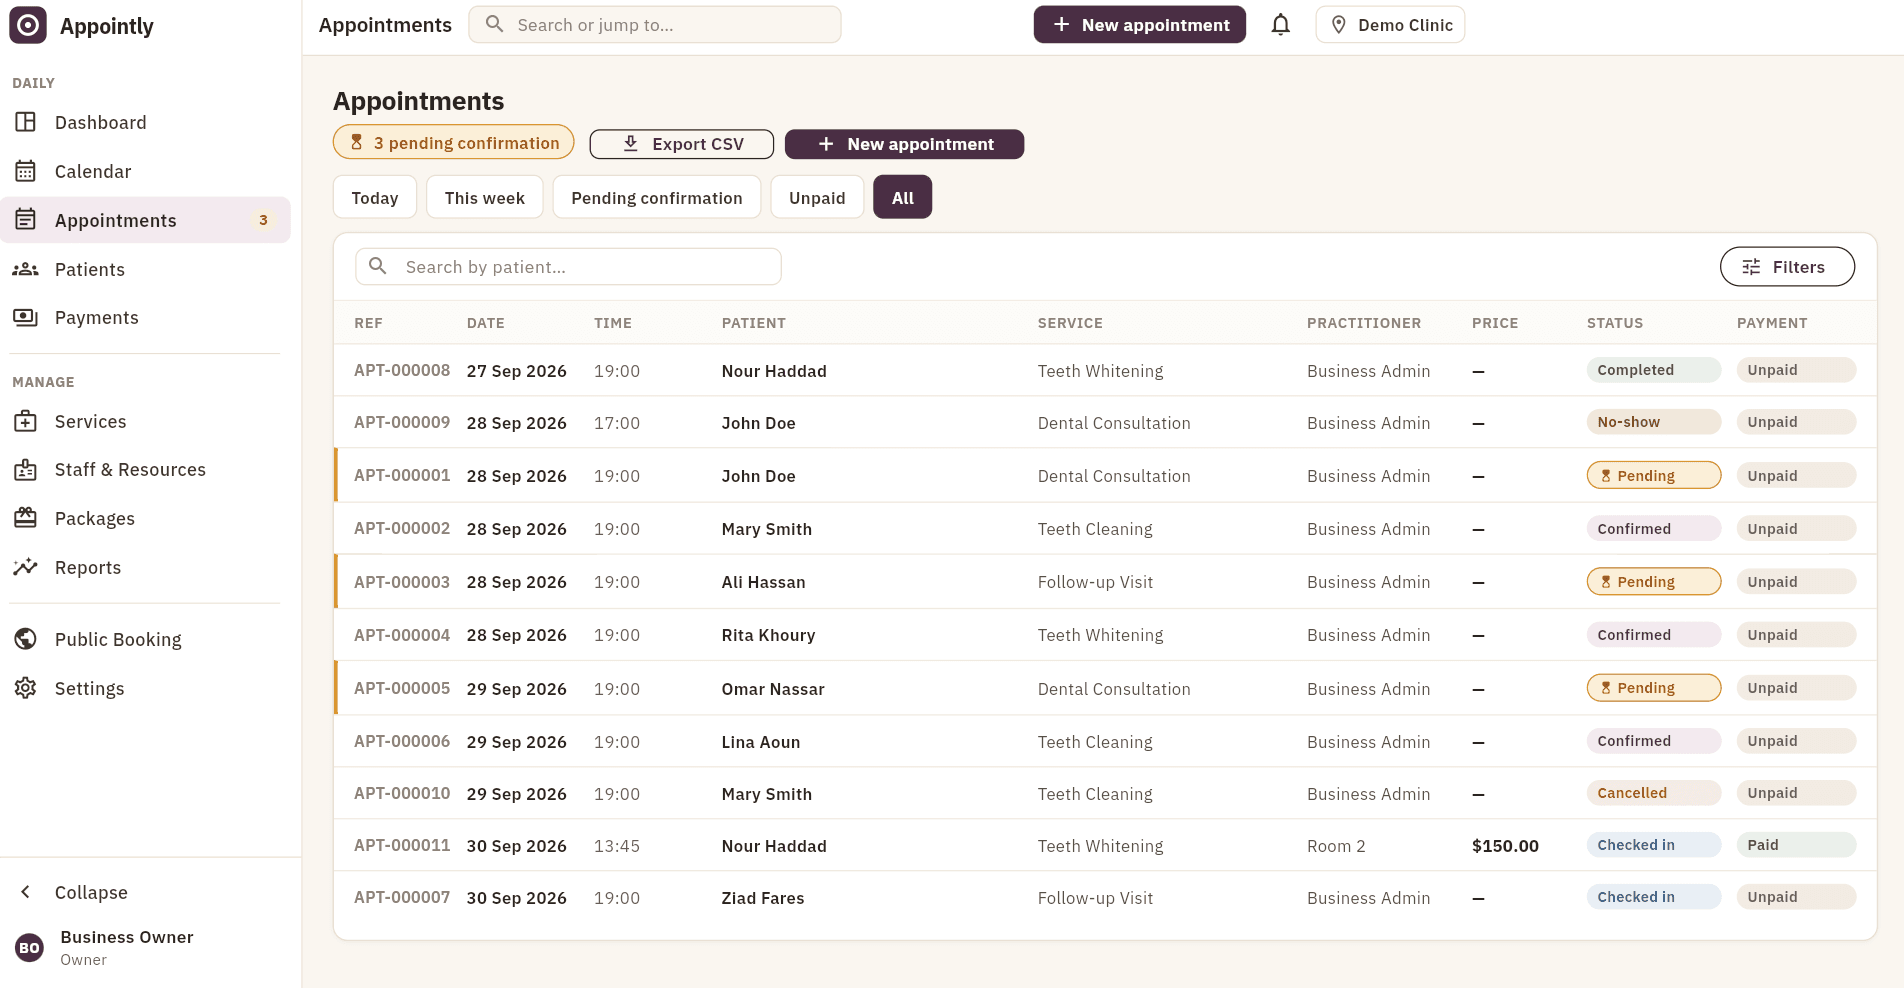Click the $150.00 price cell

[1505, 846]
